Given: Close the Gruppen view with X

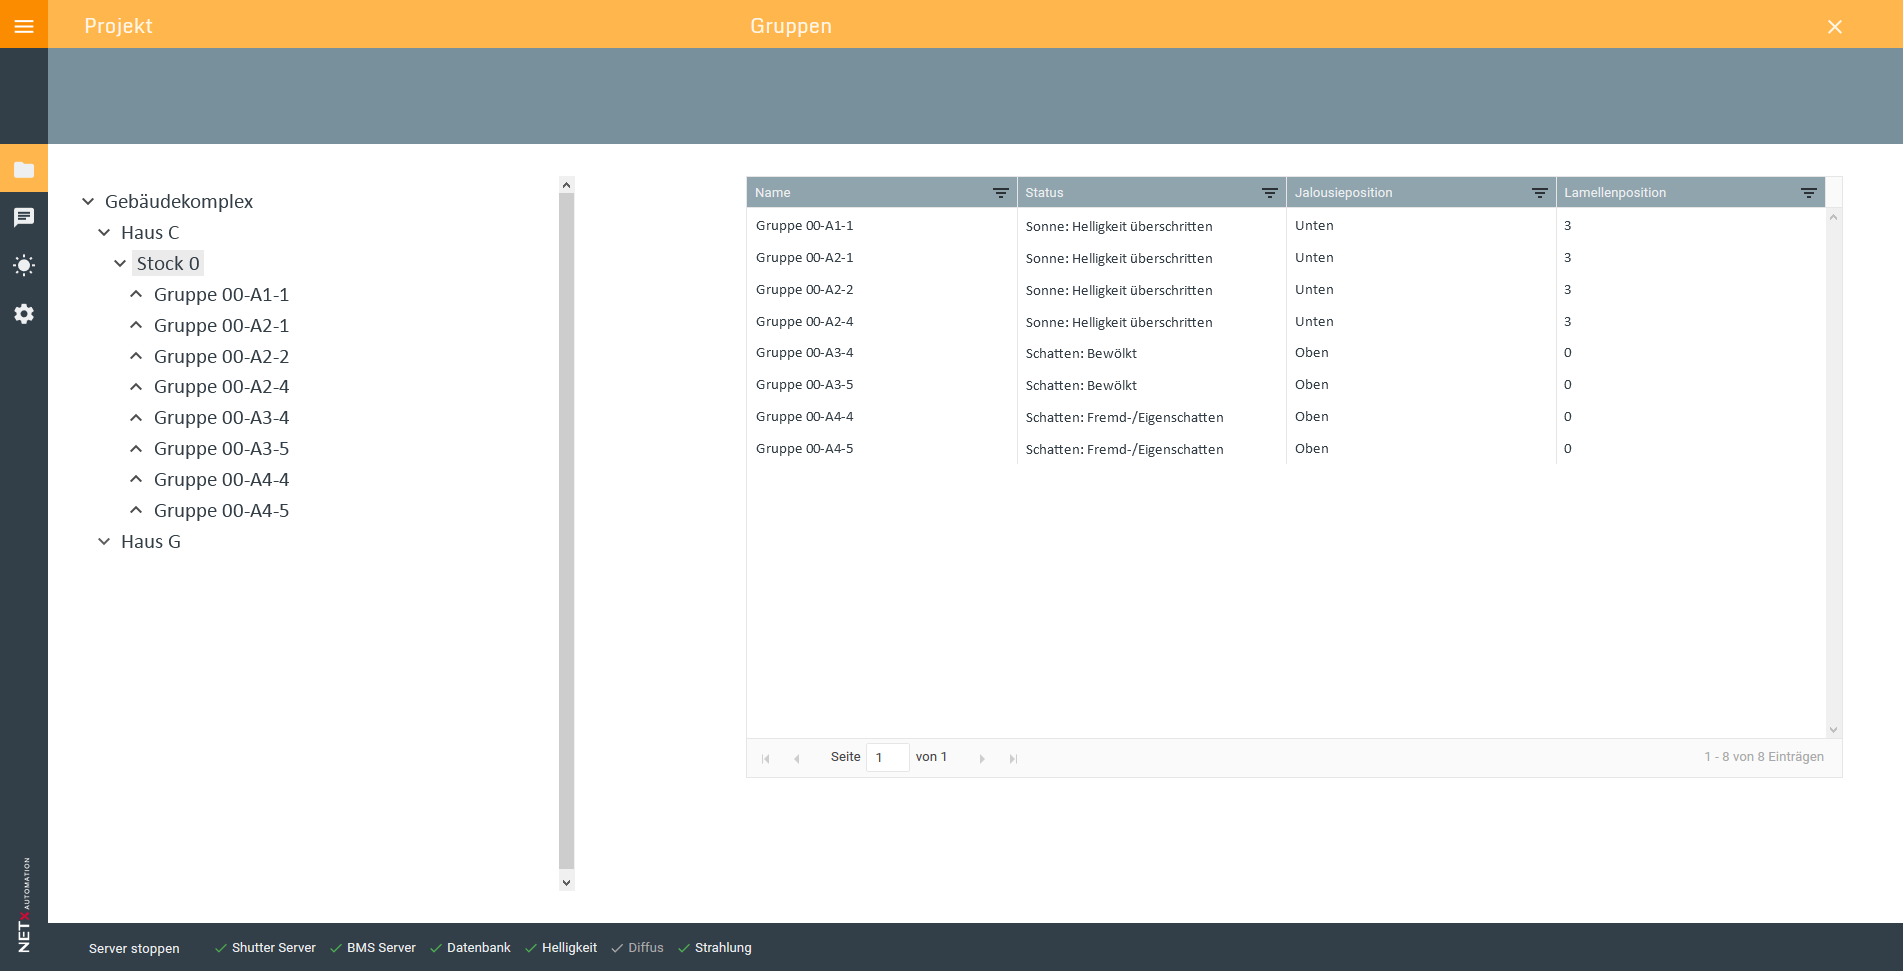Looking at the screenshot, I should [x=1835, y=27].
